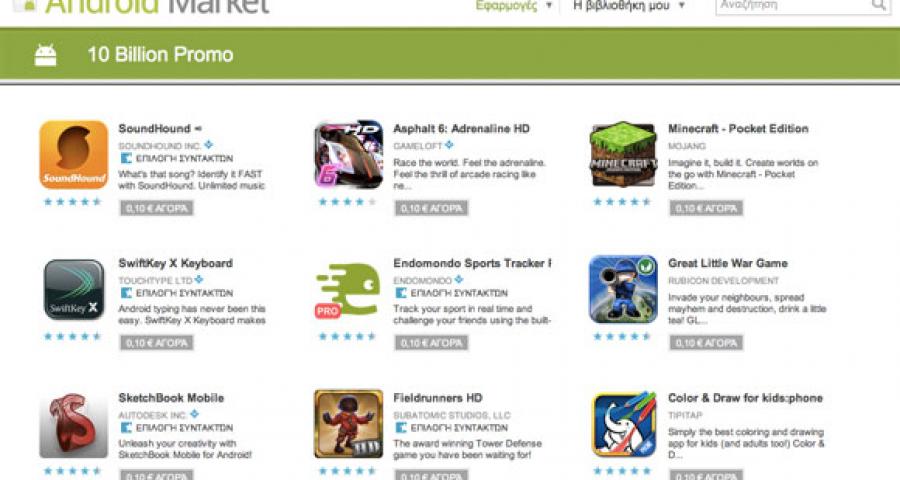The height and width of the screenshot is (480, 900).
Task: Open the SwiftKey X Keyboard icon
Action: [74, 289]
